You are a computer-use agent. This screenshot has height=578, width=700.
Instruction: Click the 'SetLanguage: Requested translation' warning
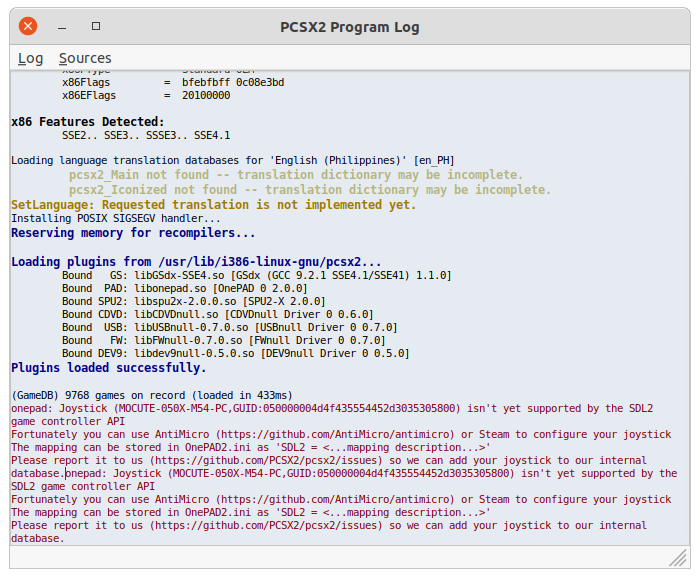coord(213,205)
